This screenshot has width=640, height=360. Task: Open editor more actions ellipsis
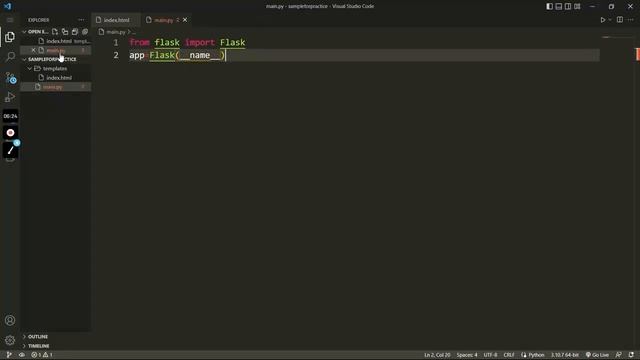pos(631,20)
